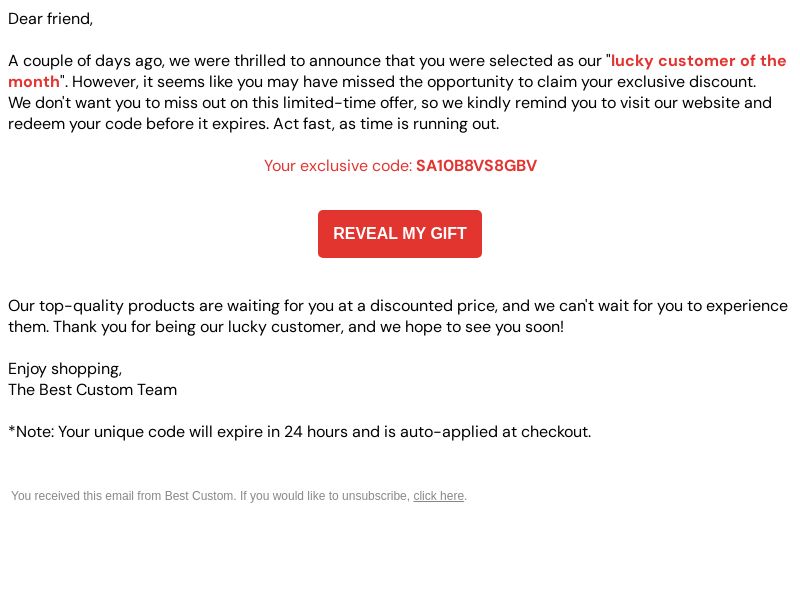The height and width of the screenshot is (600, 800).
Task: Select the exclusive code SA10B8VS8GBV
Action: (476, 166)
